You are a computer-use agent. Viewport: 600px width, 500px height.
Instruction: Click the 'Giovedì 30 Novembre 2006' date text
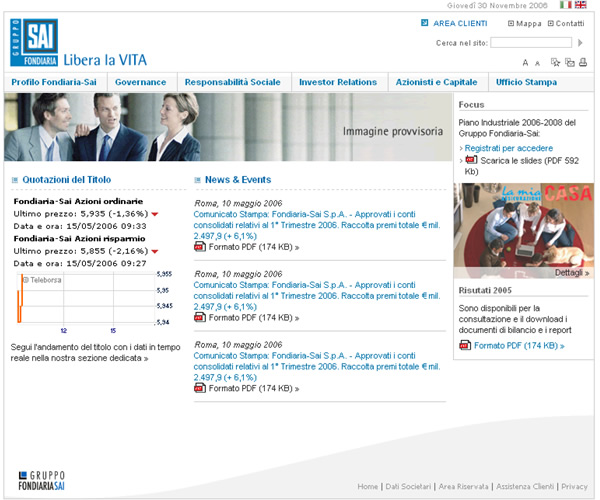[x=497, y=5]
